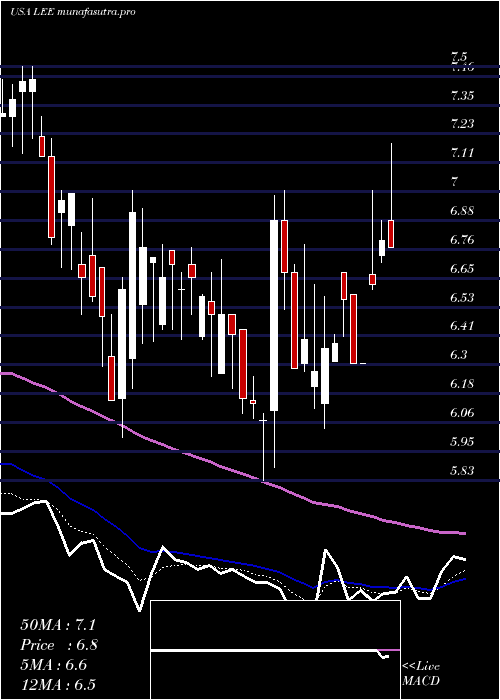Click the 7.35 price level label

click(x=462, y=95)
